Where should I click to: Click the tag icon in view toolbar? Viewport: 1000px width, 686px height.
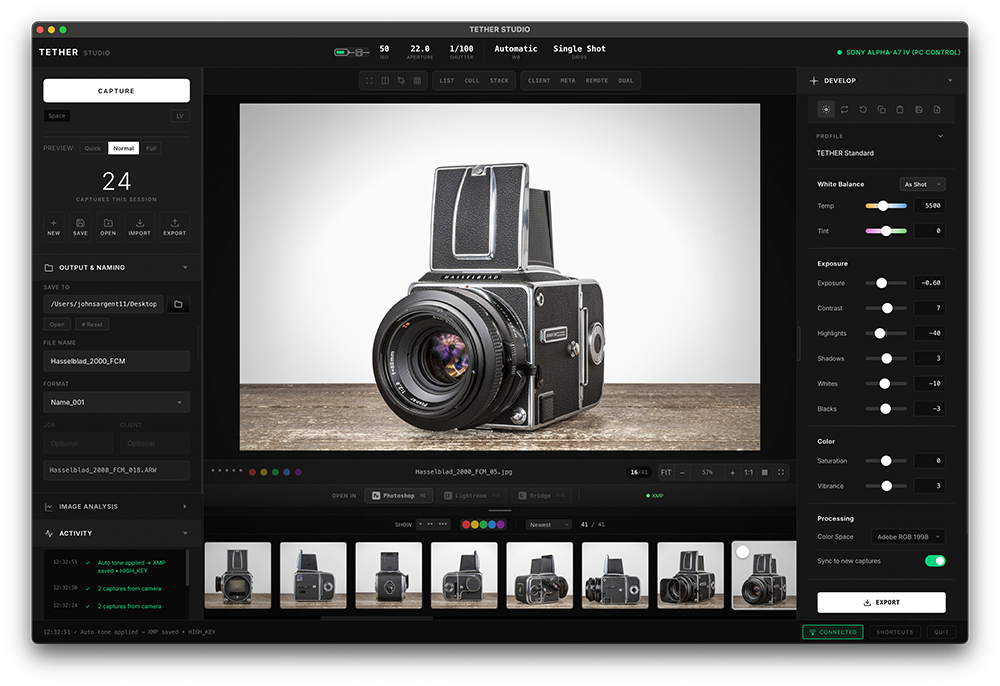pyautogui.click(x=401, y=81)
